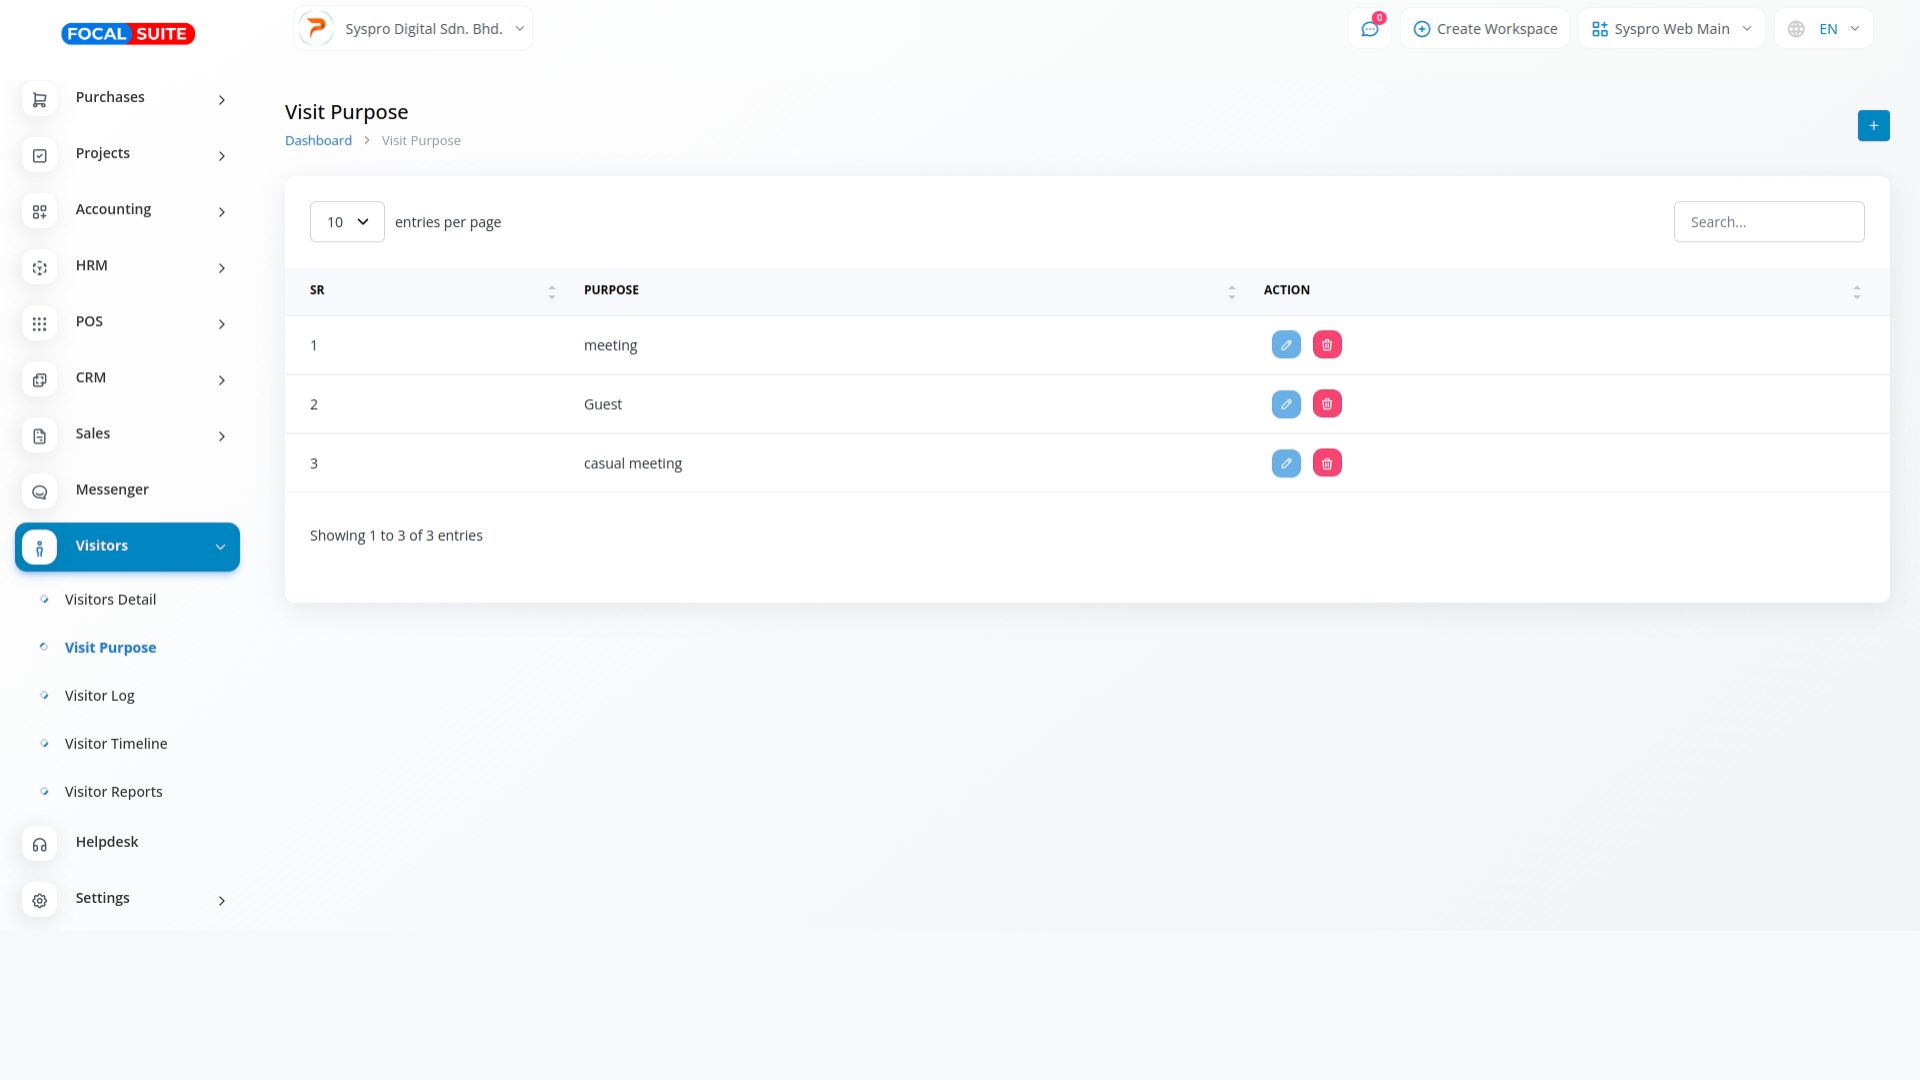Expand the Syspro Web Main workspace dropdown
The width and height of the screenshot is (1920, 1080).
(x=1671, y=29)
